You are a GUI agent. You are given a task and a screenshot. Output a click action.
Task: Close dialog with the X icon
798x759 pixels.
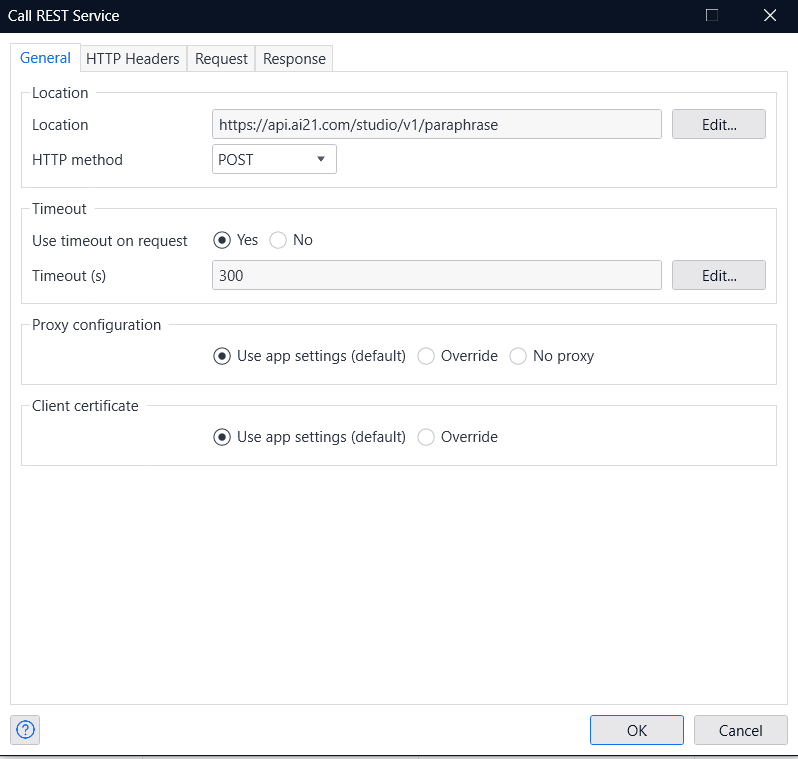pos(770,15)
